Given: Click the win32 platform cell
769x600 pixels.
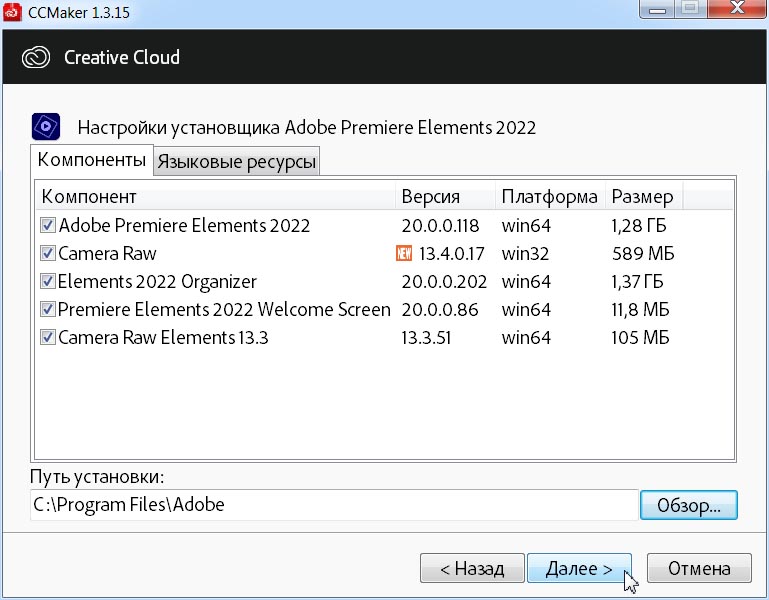Looking at the screenshot, I should pos(525,254).
